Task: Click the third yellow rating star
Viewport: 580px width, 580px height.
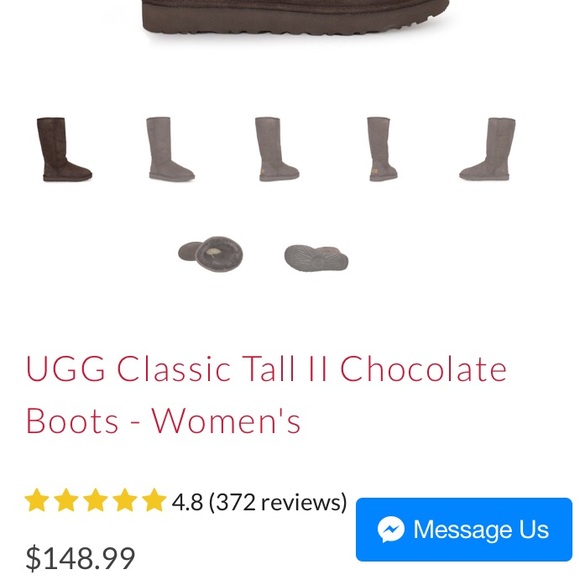Action: coord(95,500)
